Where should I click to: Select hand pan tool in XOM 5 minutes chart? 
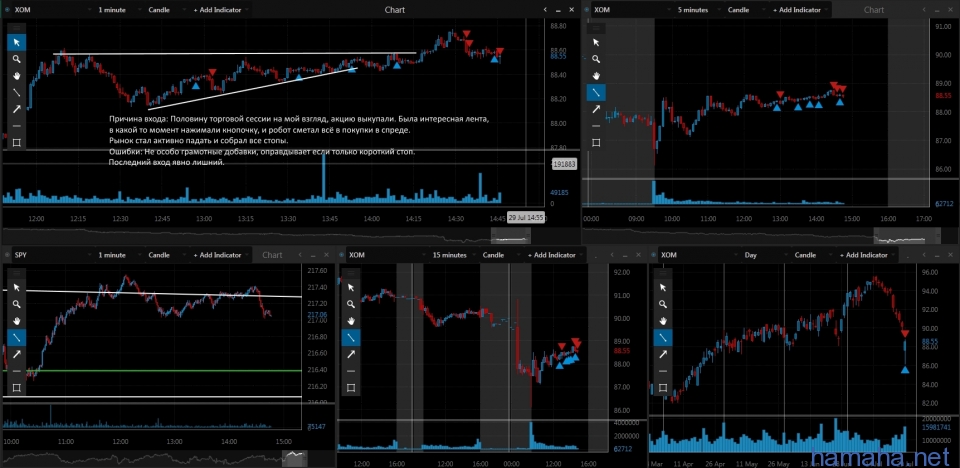(596, 75)
